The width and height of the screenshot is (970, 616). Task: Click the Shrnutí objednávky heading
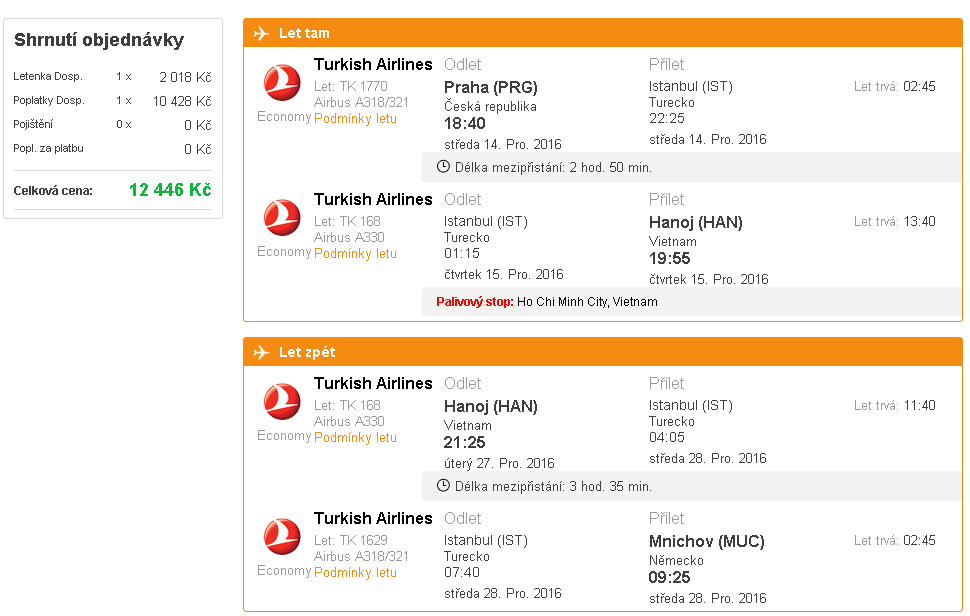coord(99,40)
